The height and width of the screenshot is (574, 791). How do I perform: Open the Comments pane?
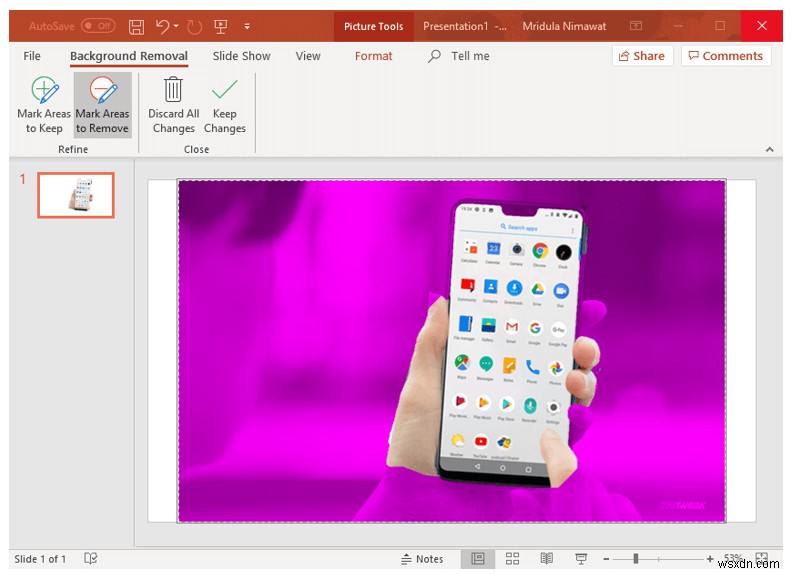pyautogui.click(x=726, y=56)
